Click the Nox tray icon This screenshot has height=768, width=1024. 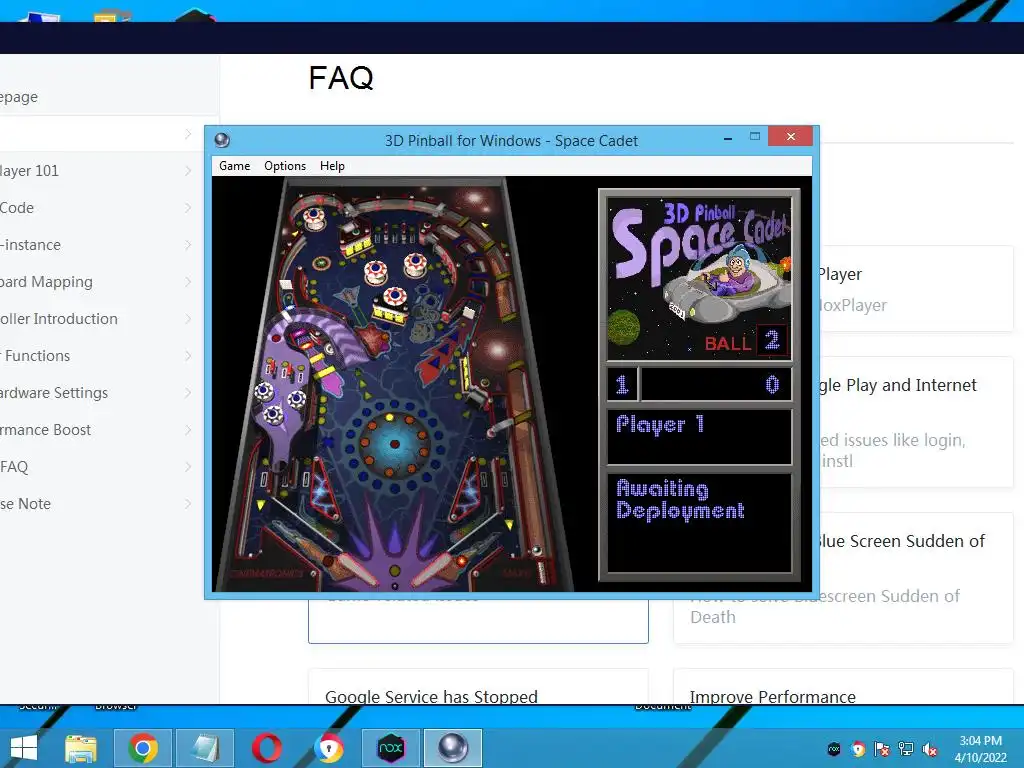pos(834,749)
